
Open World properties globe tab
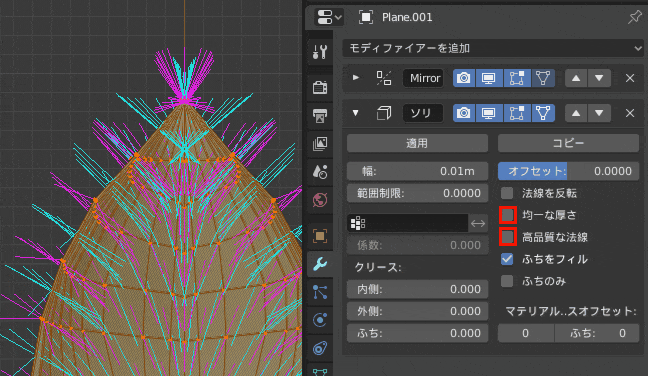[x=320, y=200]
